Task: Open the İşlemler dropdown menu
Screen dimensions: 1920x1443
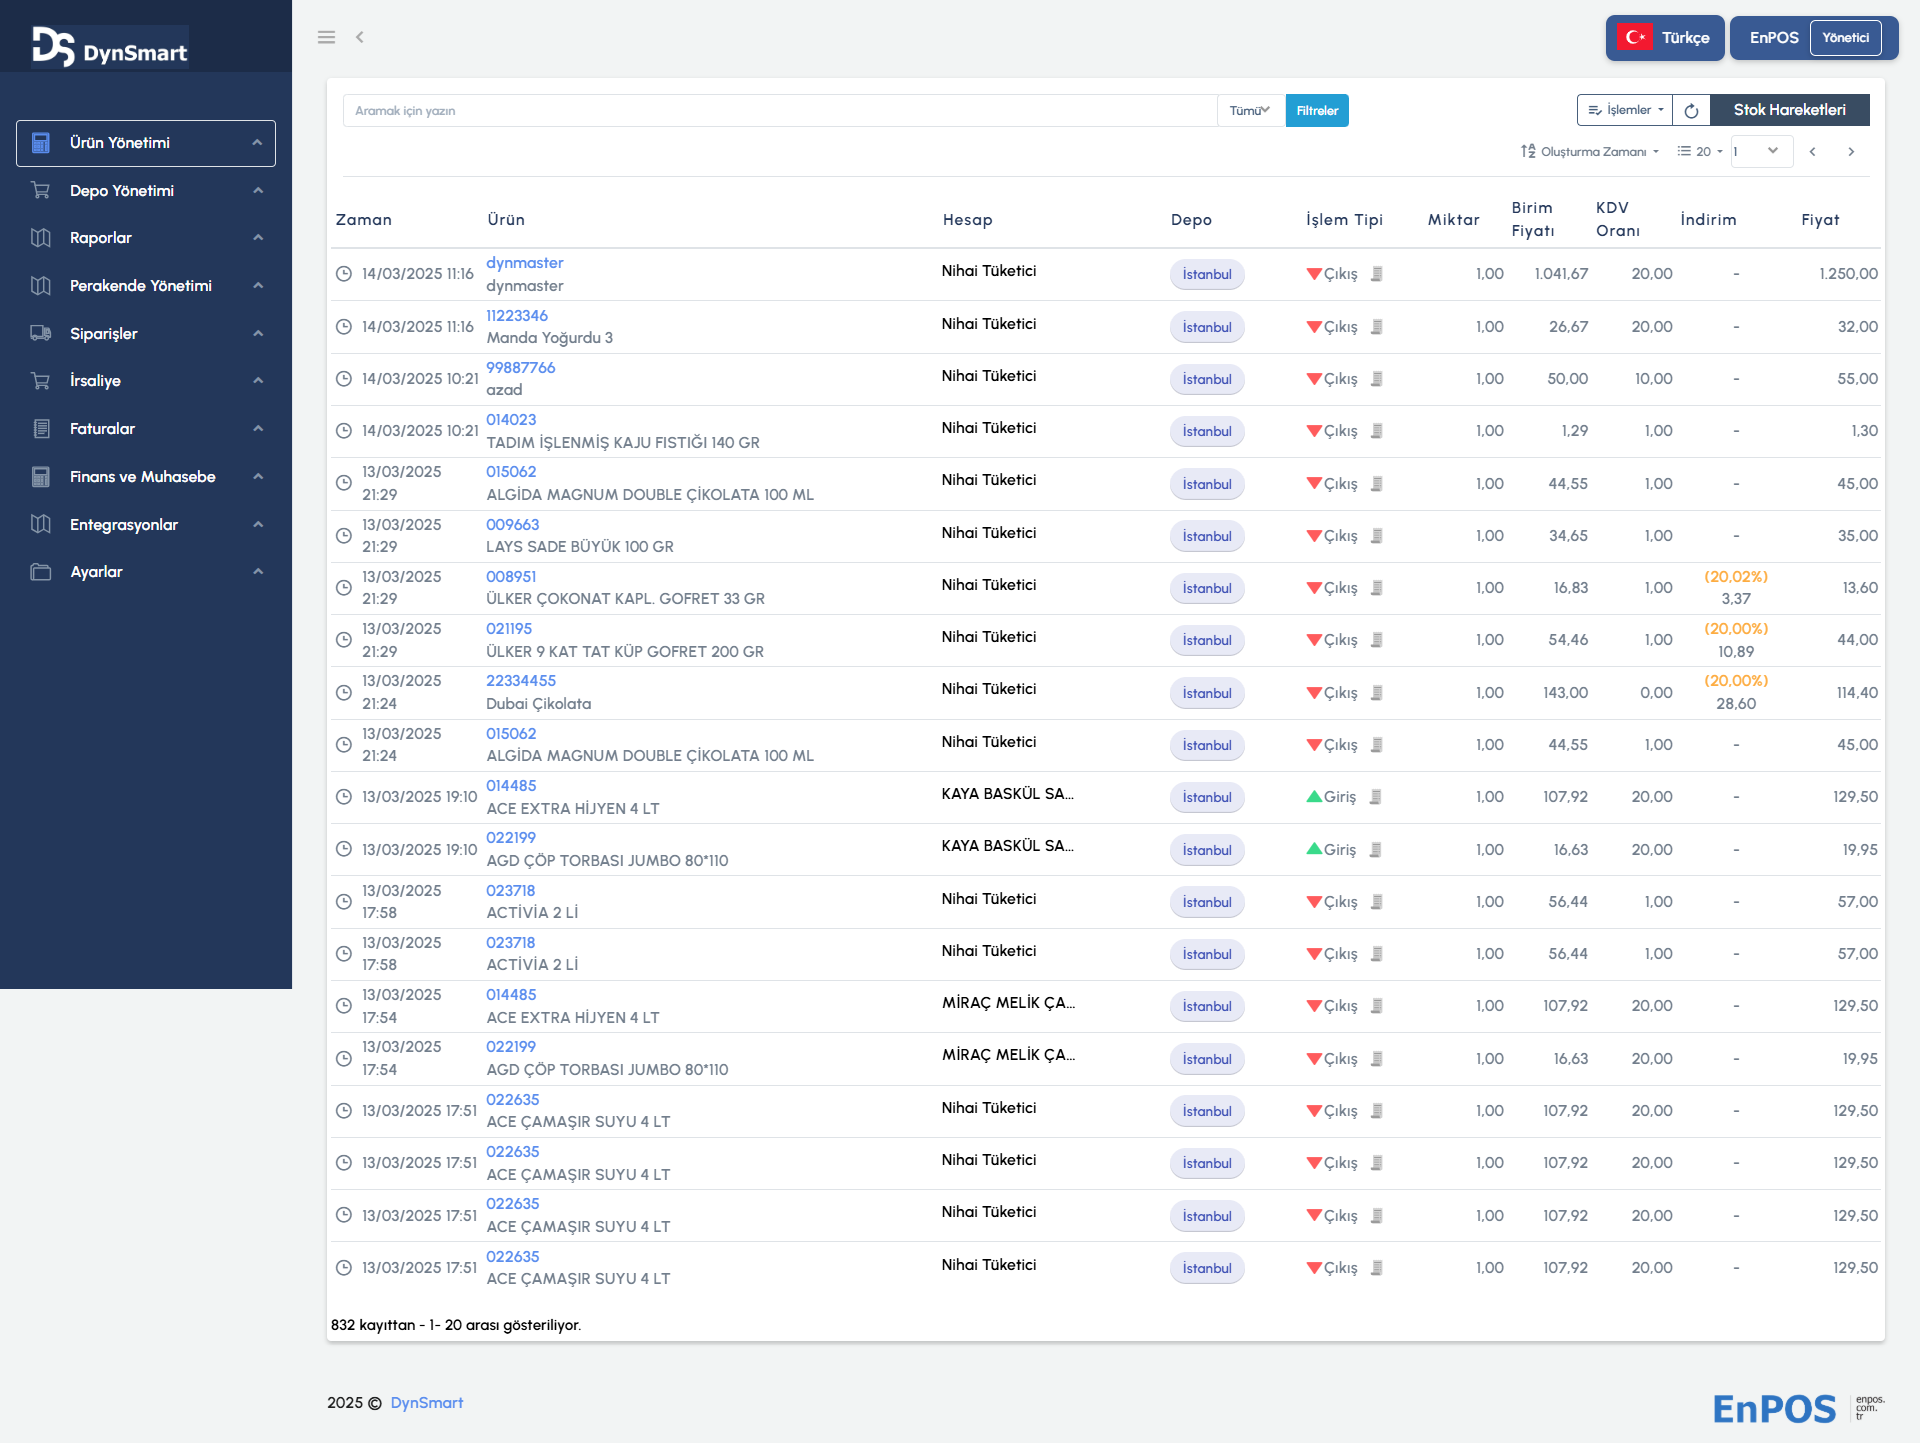Action: pos(1625,110)
